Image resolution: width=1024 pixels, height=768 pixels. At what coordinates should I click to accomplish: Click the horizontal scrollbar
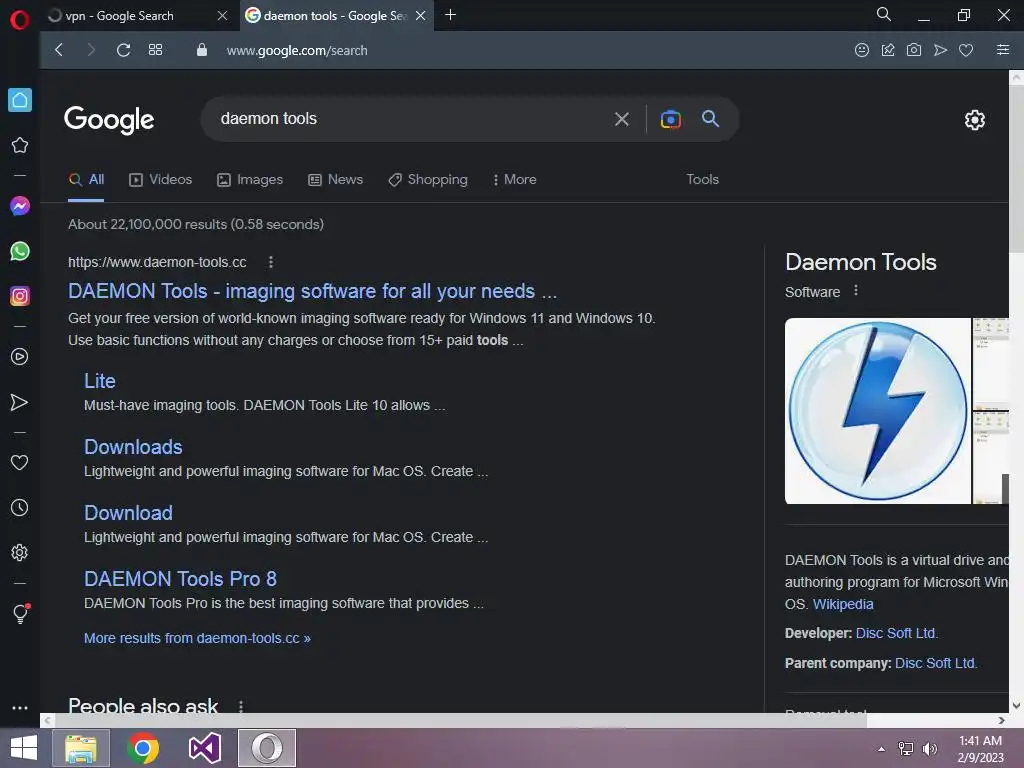tap(460, 720)
